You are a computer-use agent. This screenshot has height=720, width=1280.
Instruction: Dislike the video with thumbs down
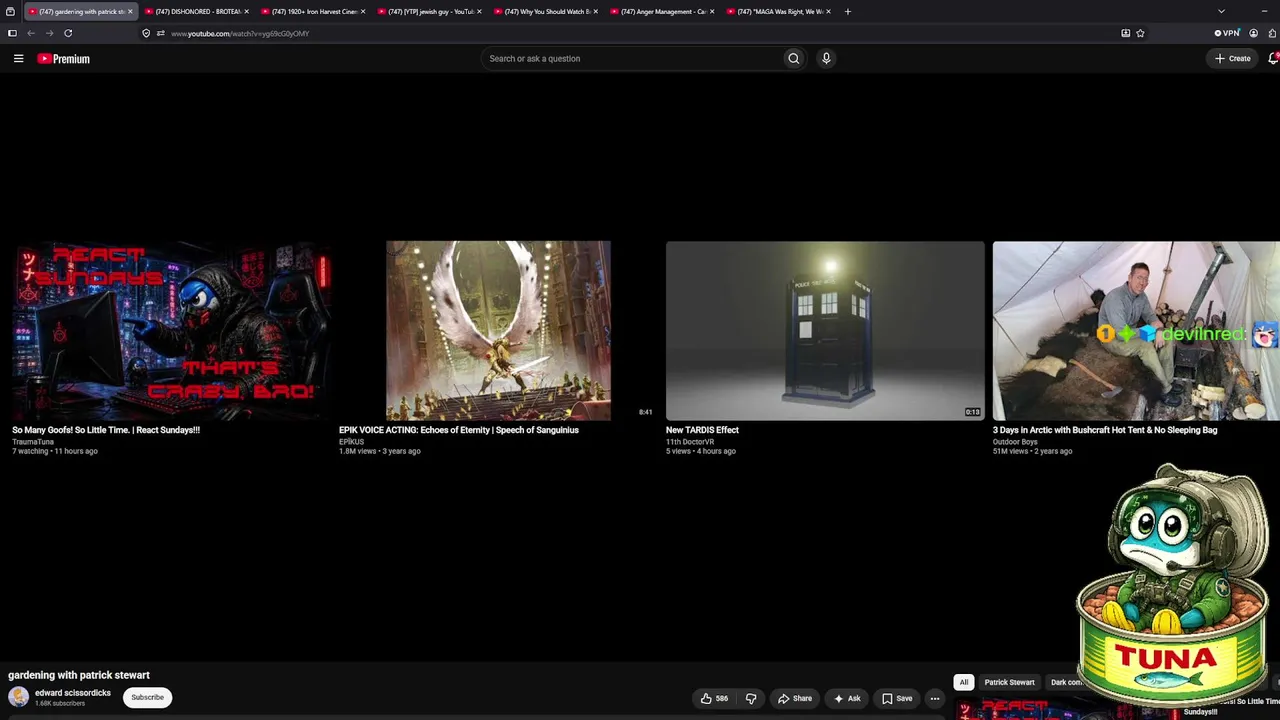coord(751,698)
